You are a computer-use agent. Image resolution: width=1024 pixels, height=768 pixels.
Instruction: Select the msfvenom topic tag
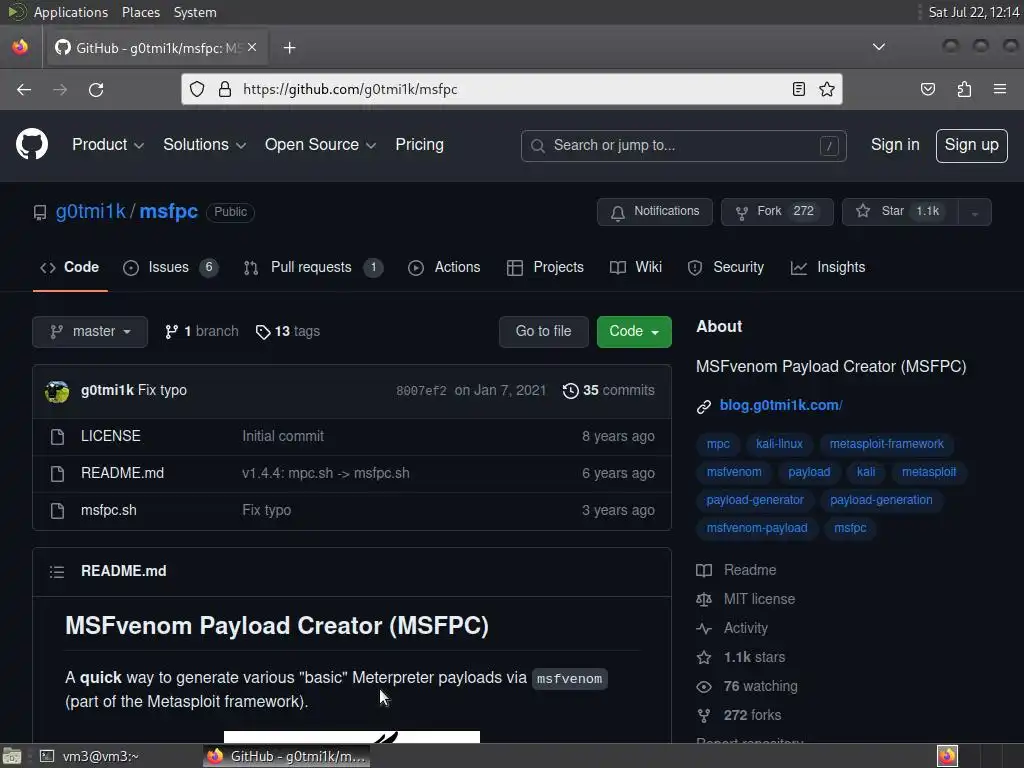click(733, 472)
